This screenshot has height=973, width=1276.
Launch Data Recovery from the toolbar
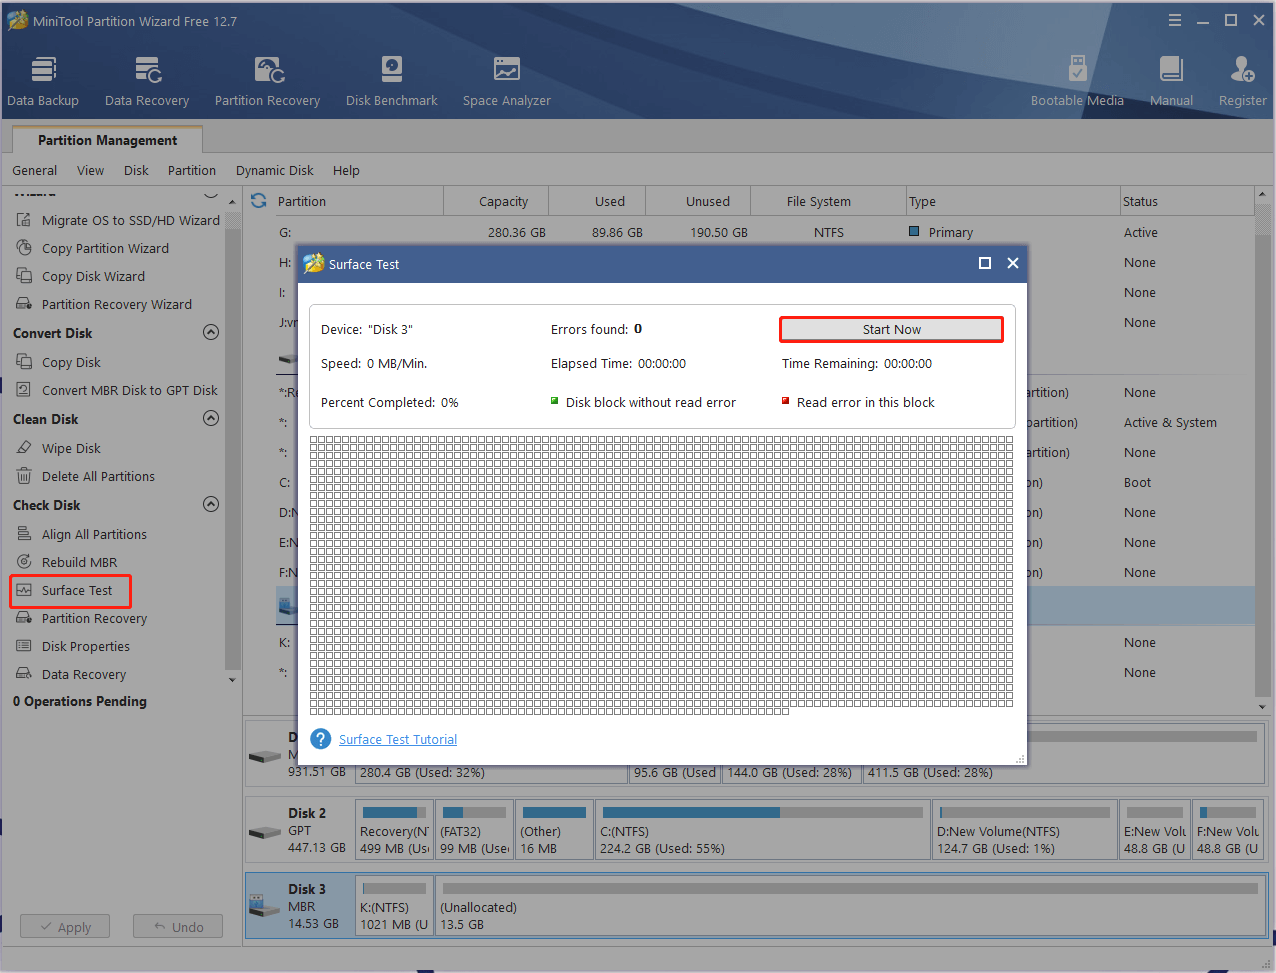147,81
